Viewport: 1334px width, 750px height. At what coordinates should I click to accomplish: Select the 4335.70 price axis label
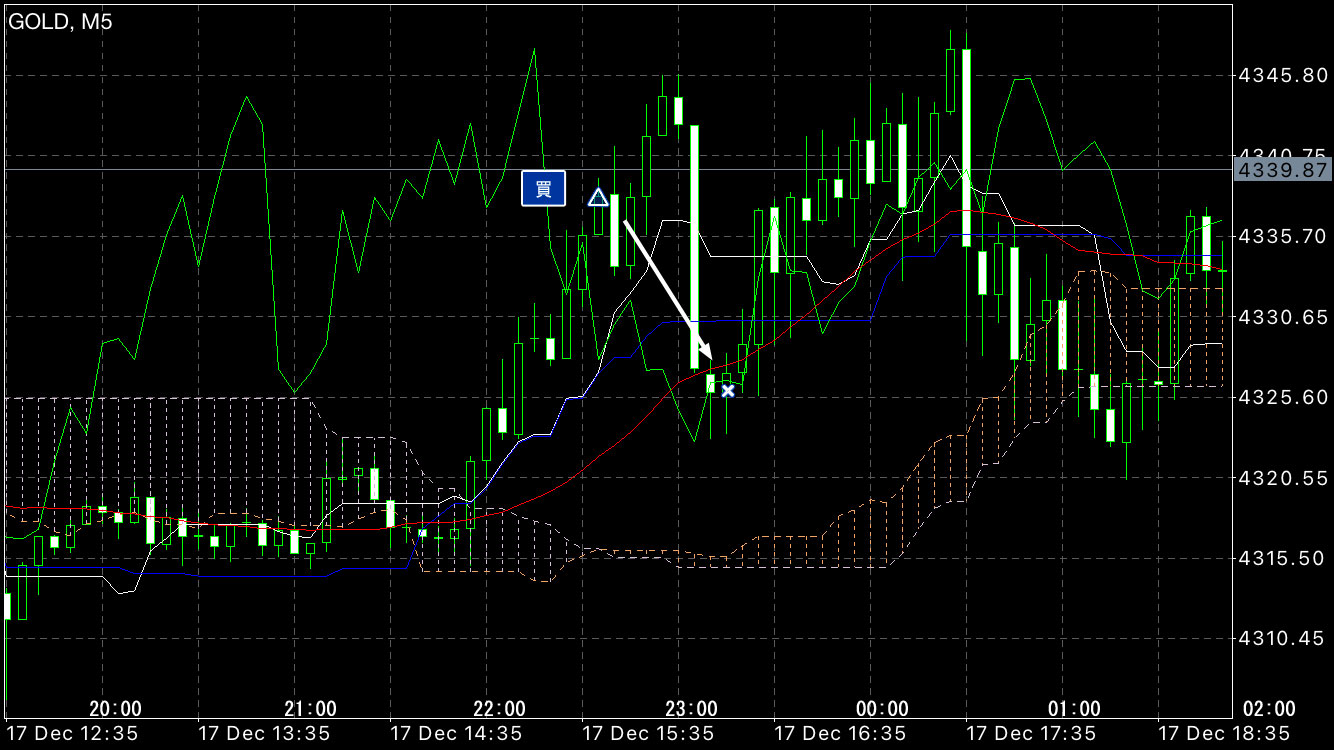pos(1284,237)
